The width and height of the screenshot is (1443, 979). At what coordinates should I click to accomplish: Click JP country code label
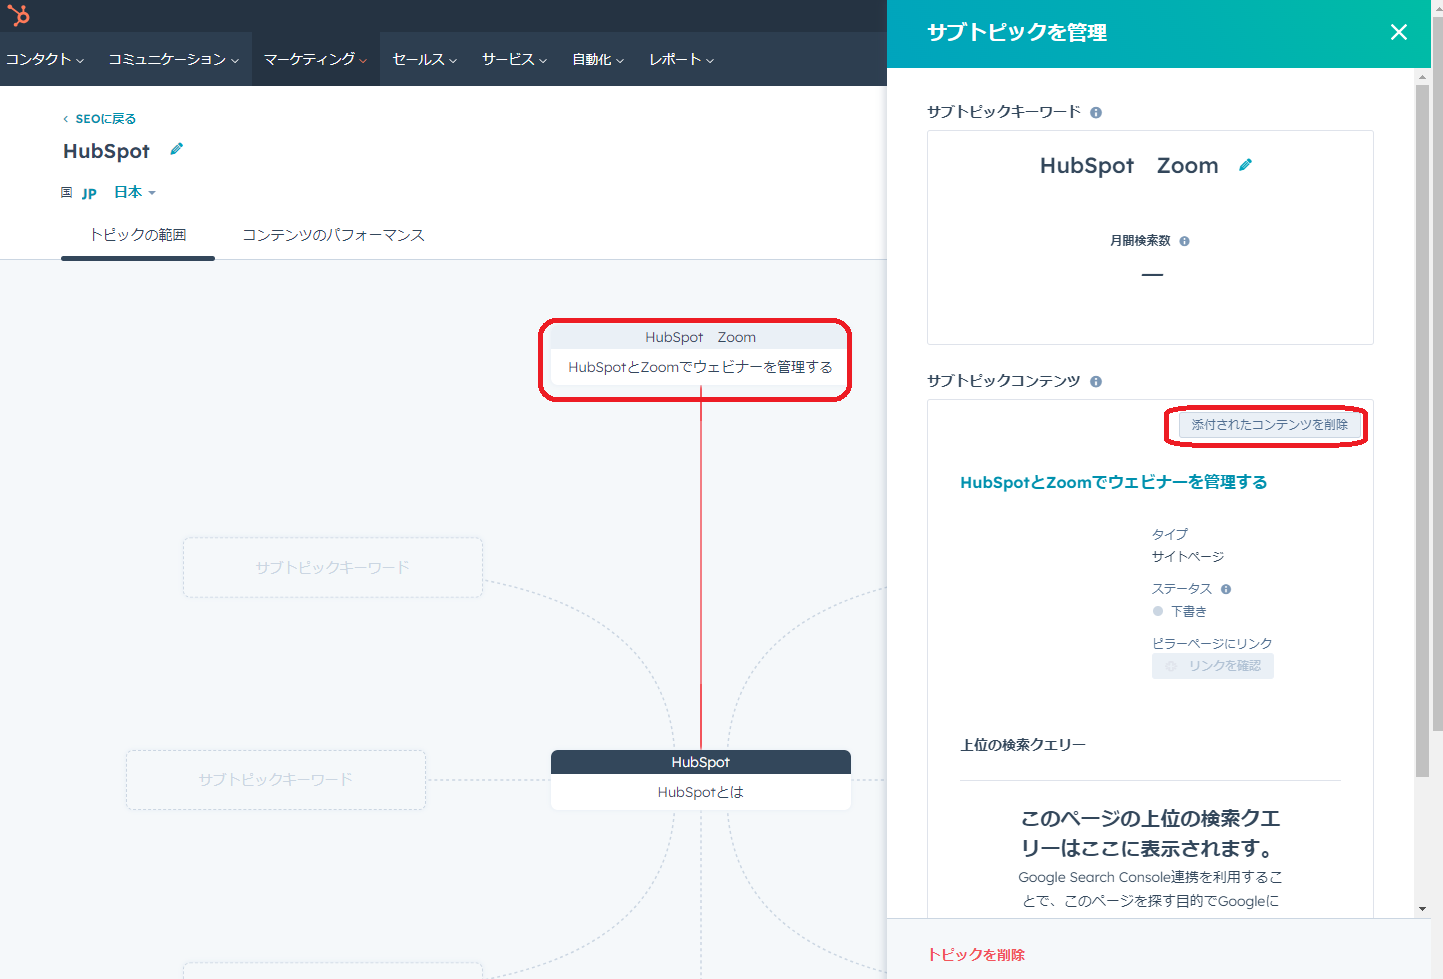(x=89, y=193)
